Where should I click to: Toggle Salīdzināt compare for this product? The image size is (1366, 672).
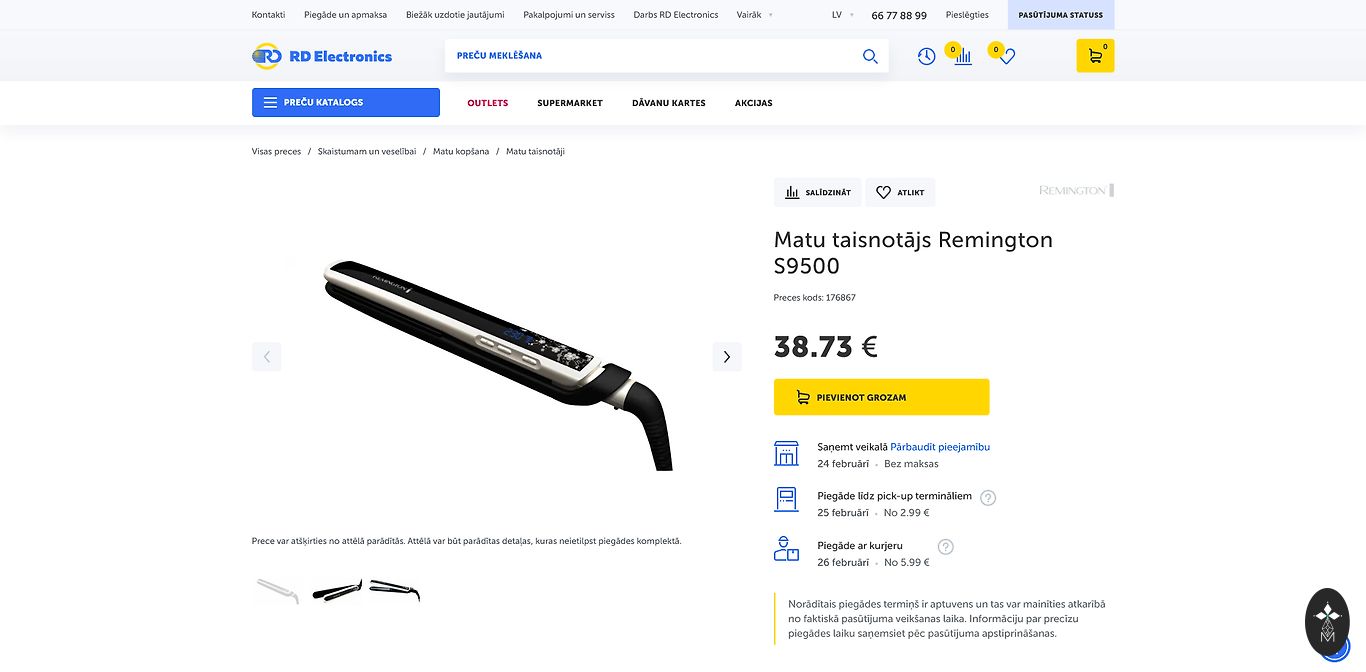click(x=818, y=192)
